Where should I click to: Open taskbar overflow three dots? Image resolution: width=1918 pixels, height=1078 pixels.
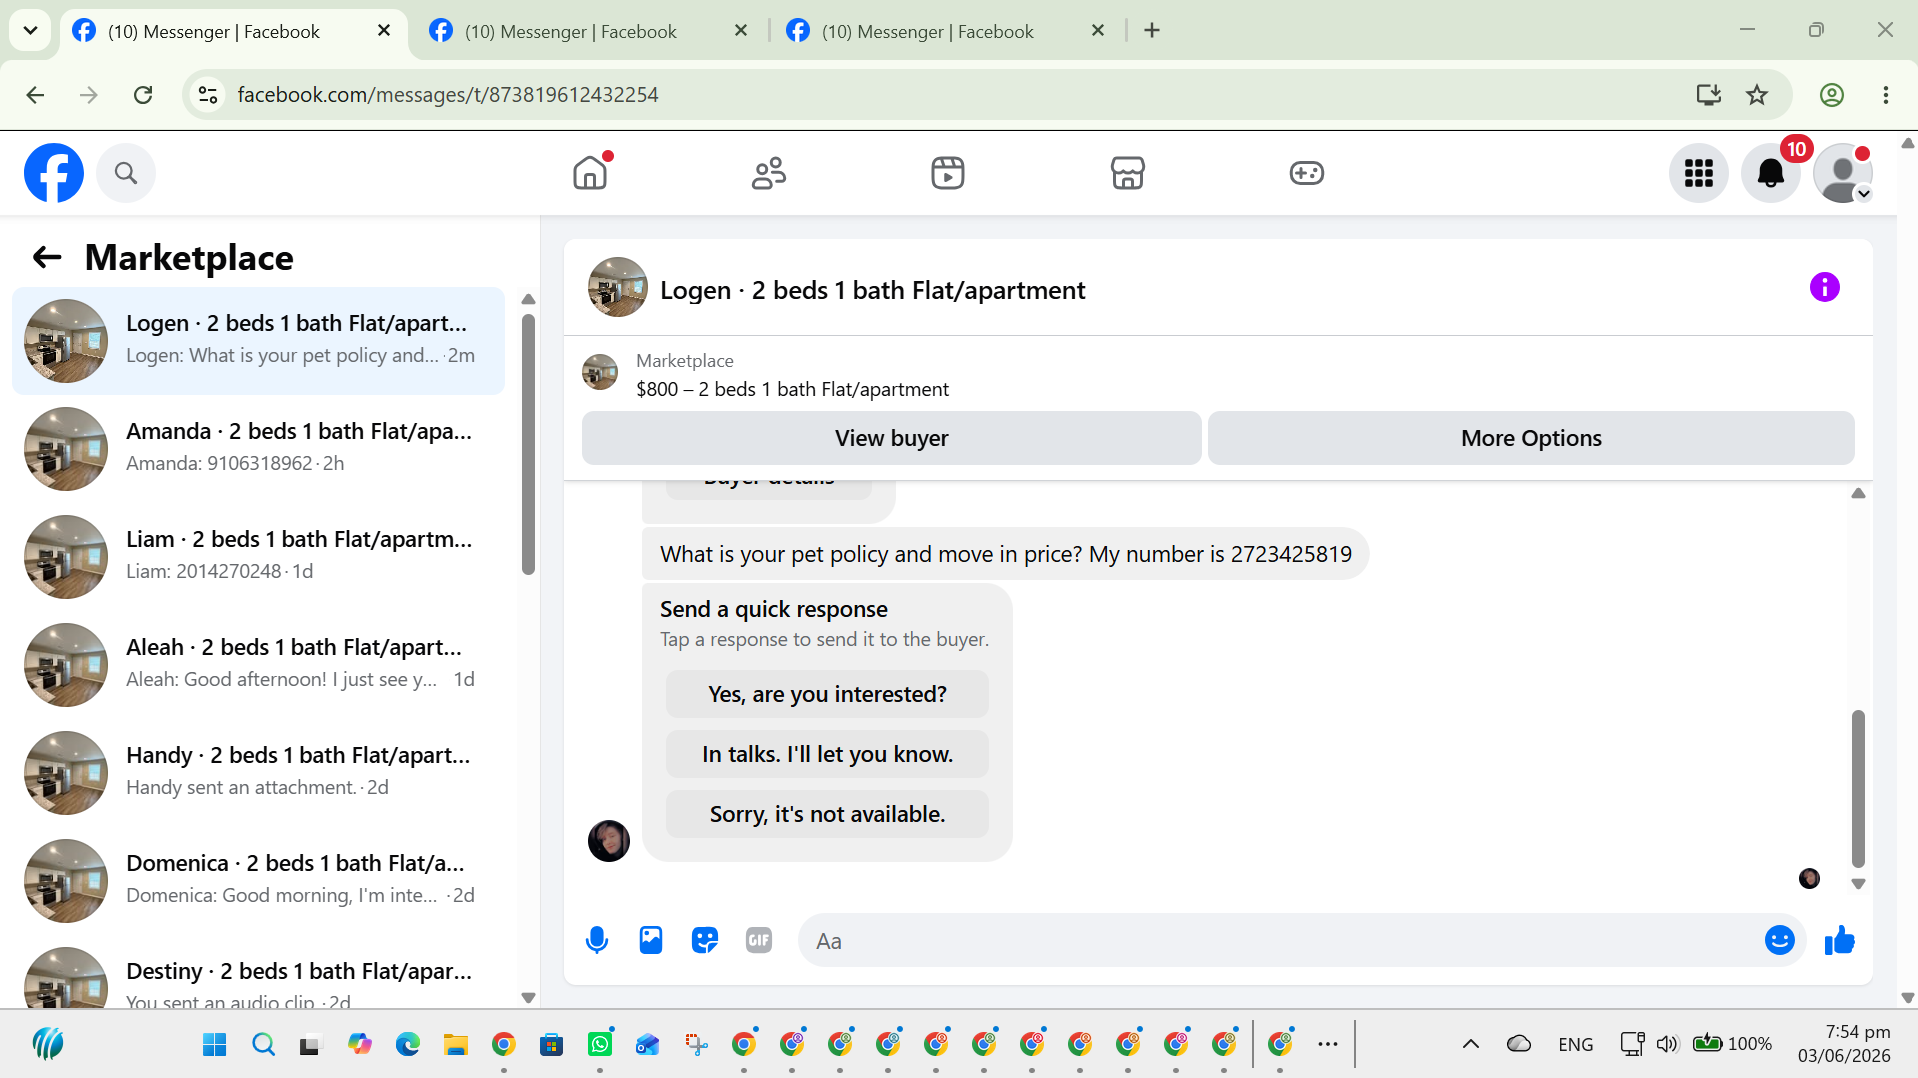(x=1328, y=1045)
